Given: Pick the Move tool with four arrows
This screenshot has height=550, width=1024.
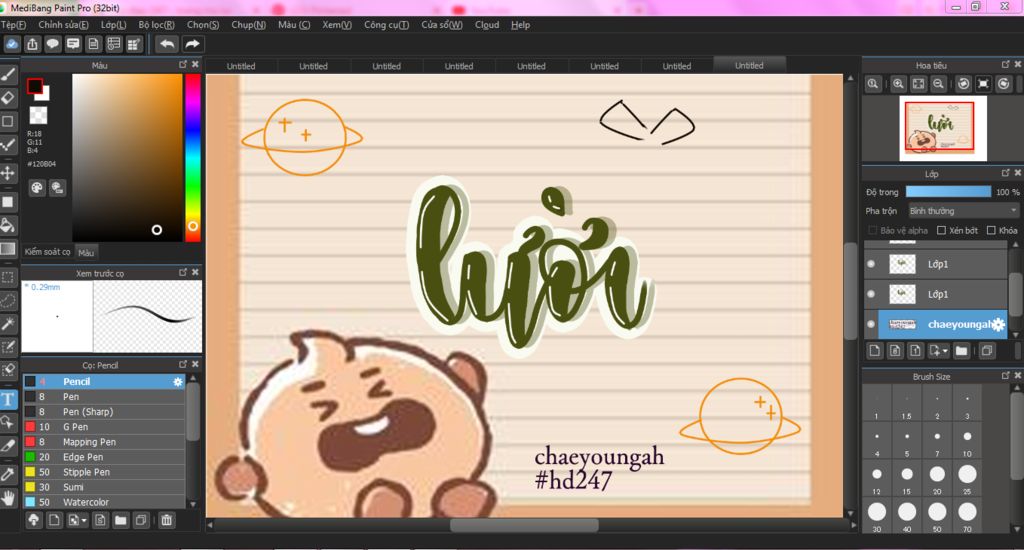Looking at the screenshot, I should (8, 172).
